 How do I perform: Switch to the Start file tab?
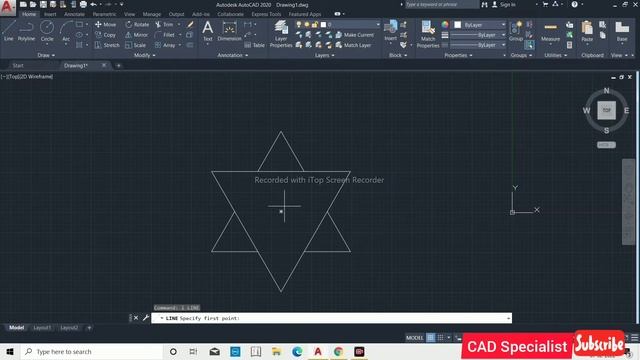(x=18, y=65)
